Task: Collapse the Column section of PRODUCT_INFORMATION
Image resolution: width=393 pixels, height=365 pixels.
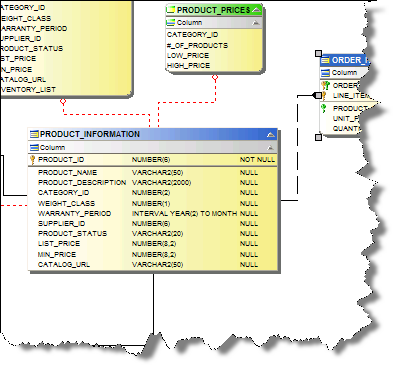Action: pyautogui.click(x=271, y=148)
